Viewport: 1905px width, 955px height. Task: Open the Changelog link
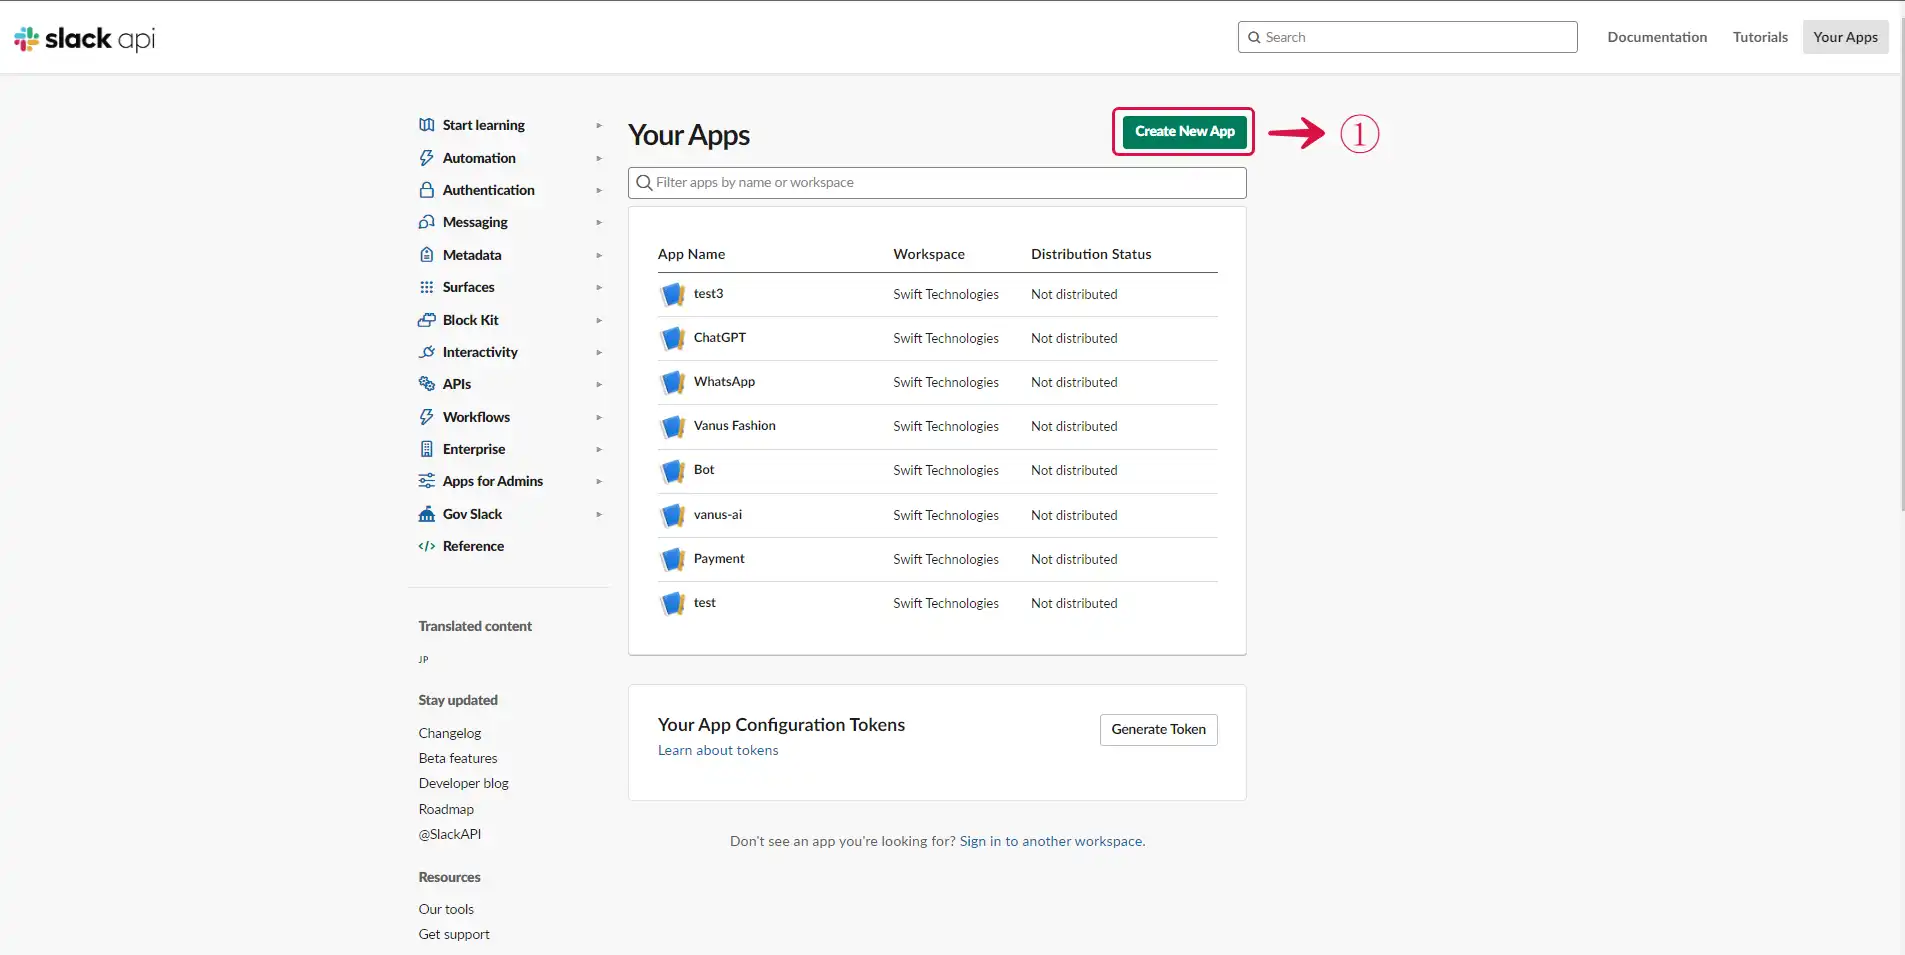pyautogui.click(x=450, y=733)
